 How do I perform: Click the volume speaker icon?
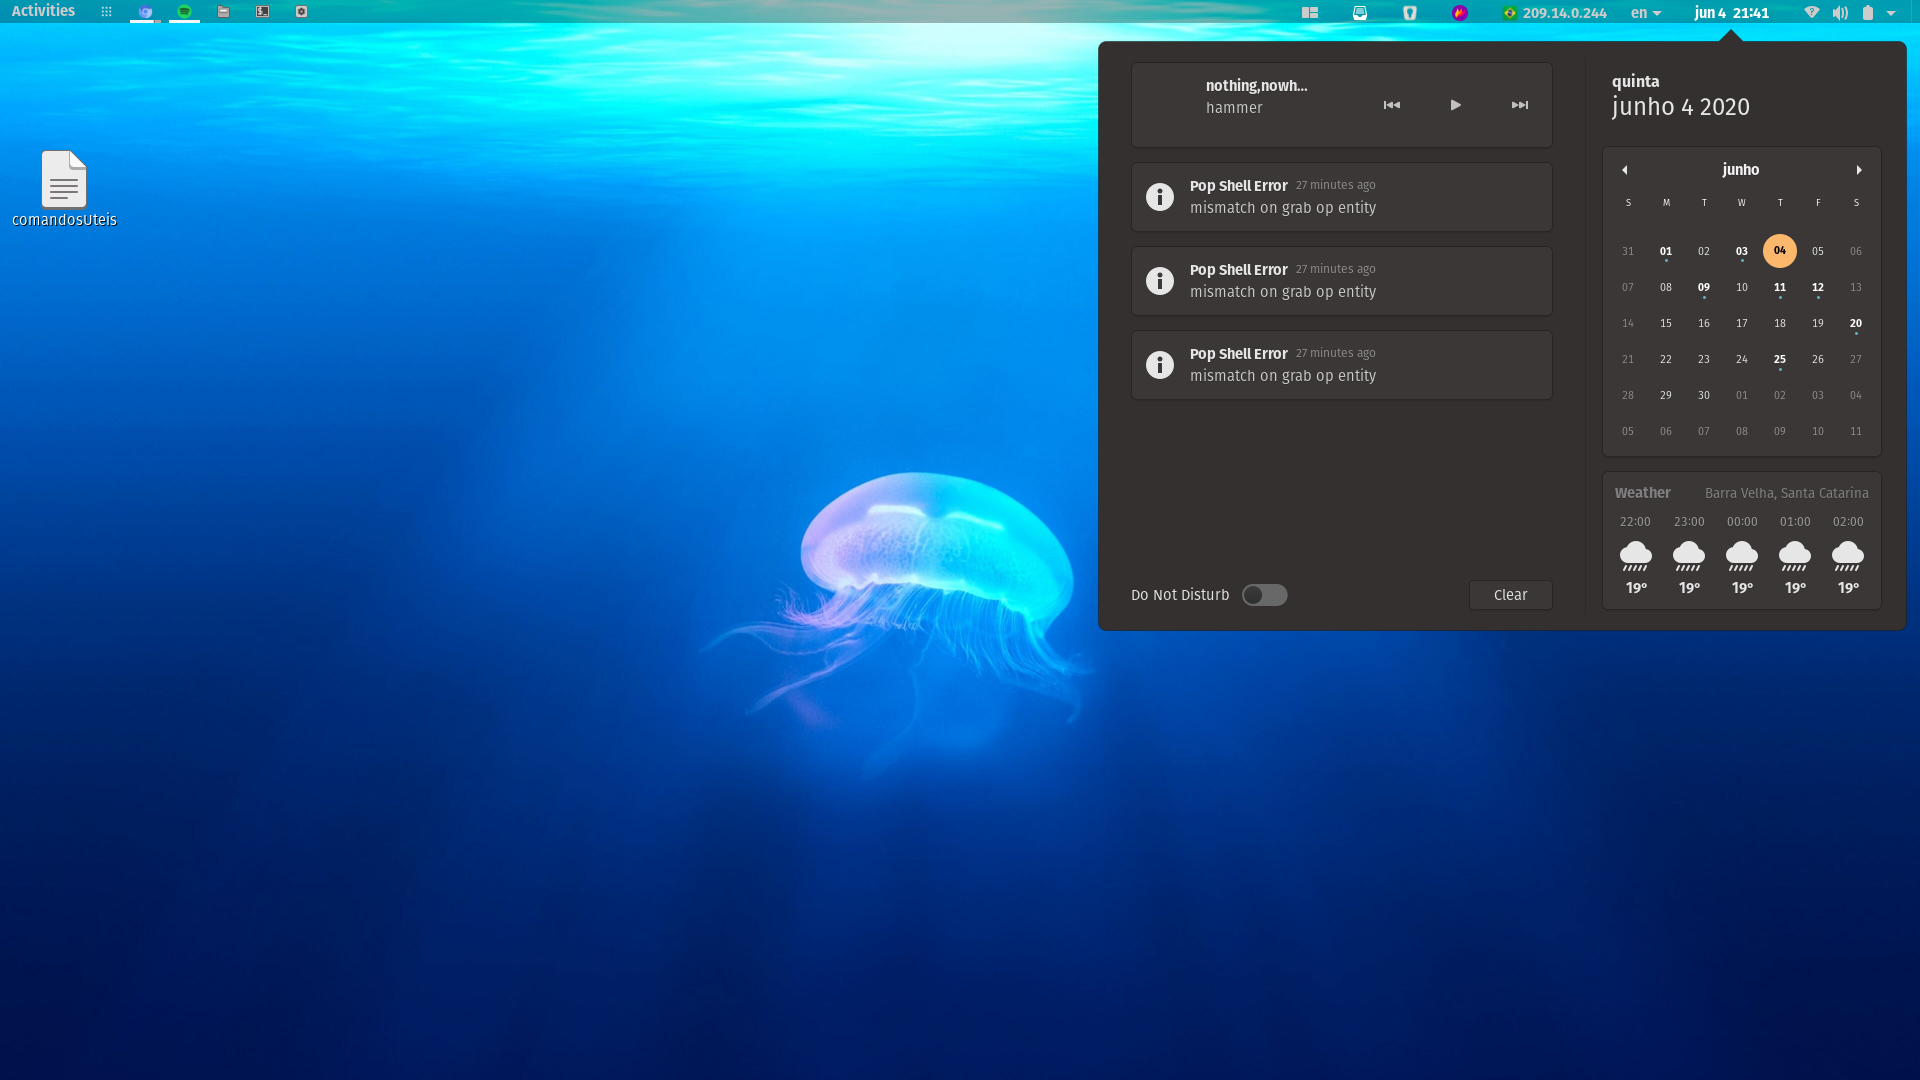(x=1840, y=13)
